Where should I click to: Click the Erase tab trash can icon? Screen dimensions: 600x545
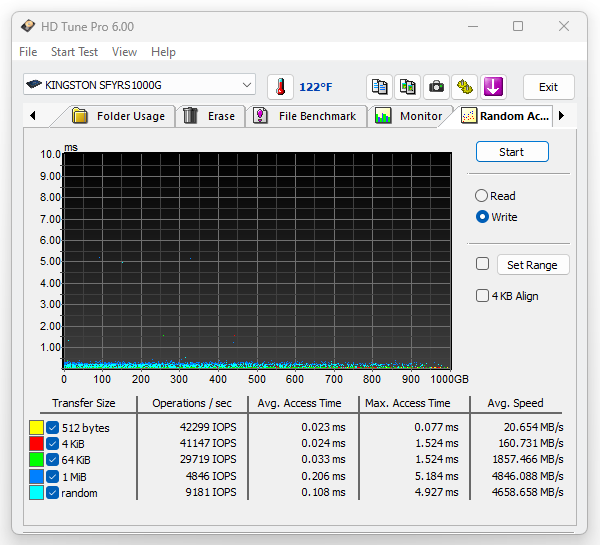point(190,116)
